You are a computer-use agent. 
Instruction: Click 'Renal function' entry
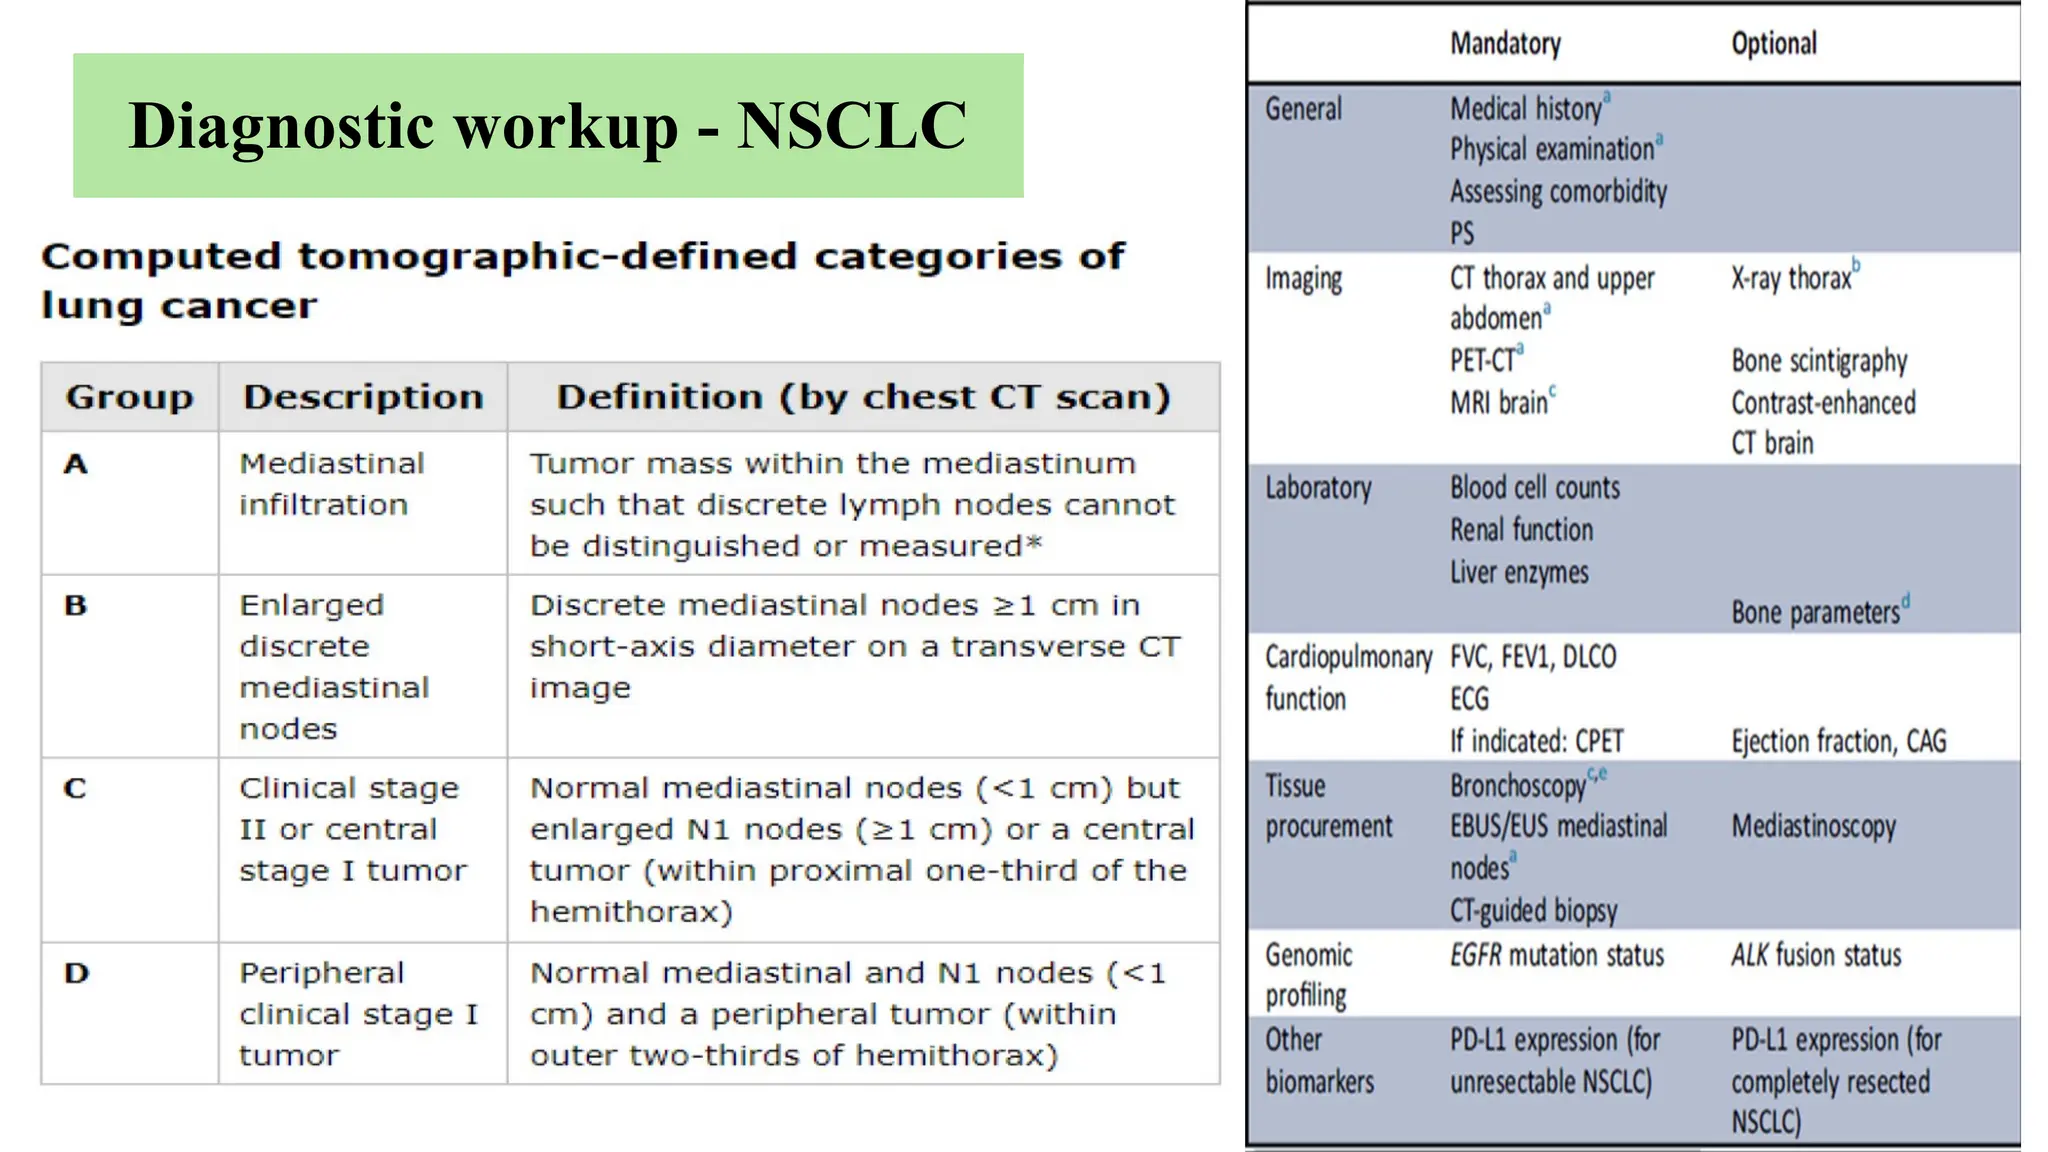click(x=1521, y=530)
